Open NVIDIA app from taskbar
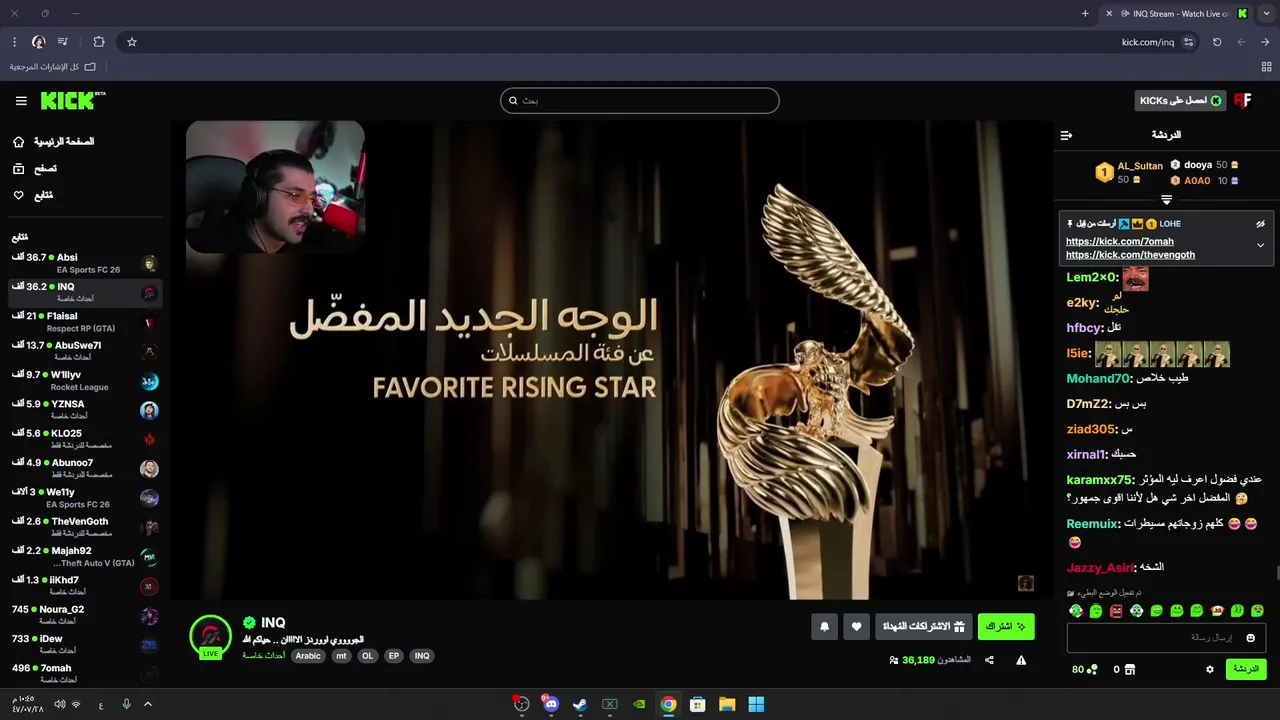1280x720 pixels. click(x=639, y=704)
